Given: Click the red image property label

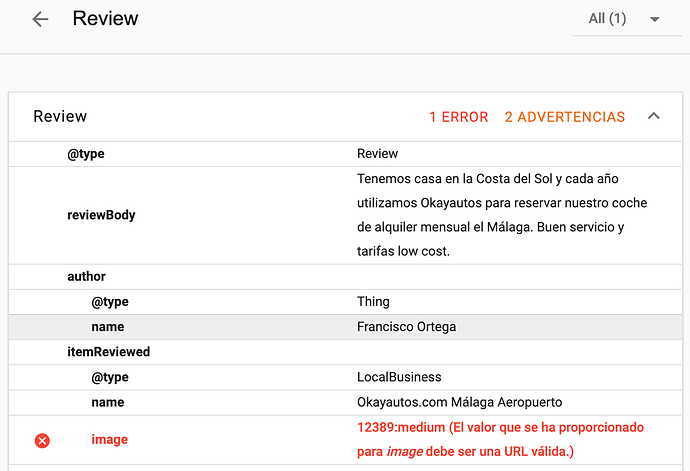Looking at the screenshot, I should pyautogui.click(x=110, y=439).
